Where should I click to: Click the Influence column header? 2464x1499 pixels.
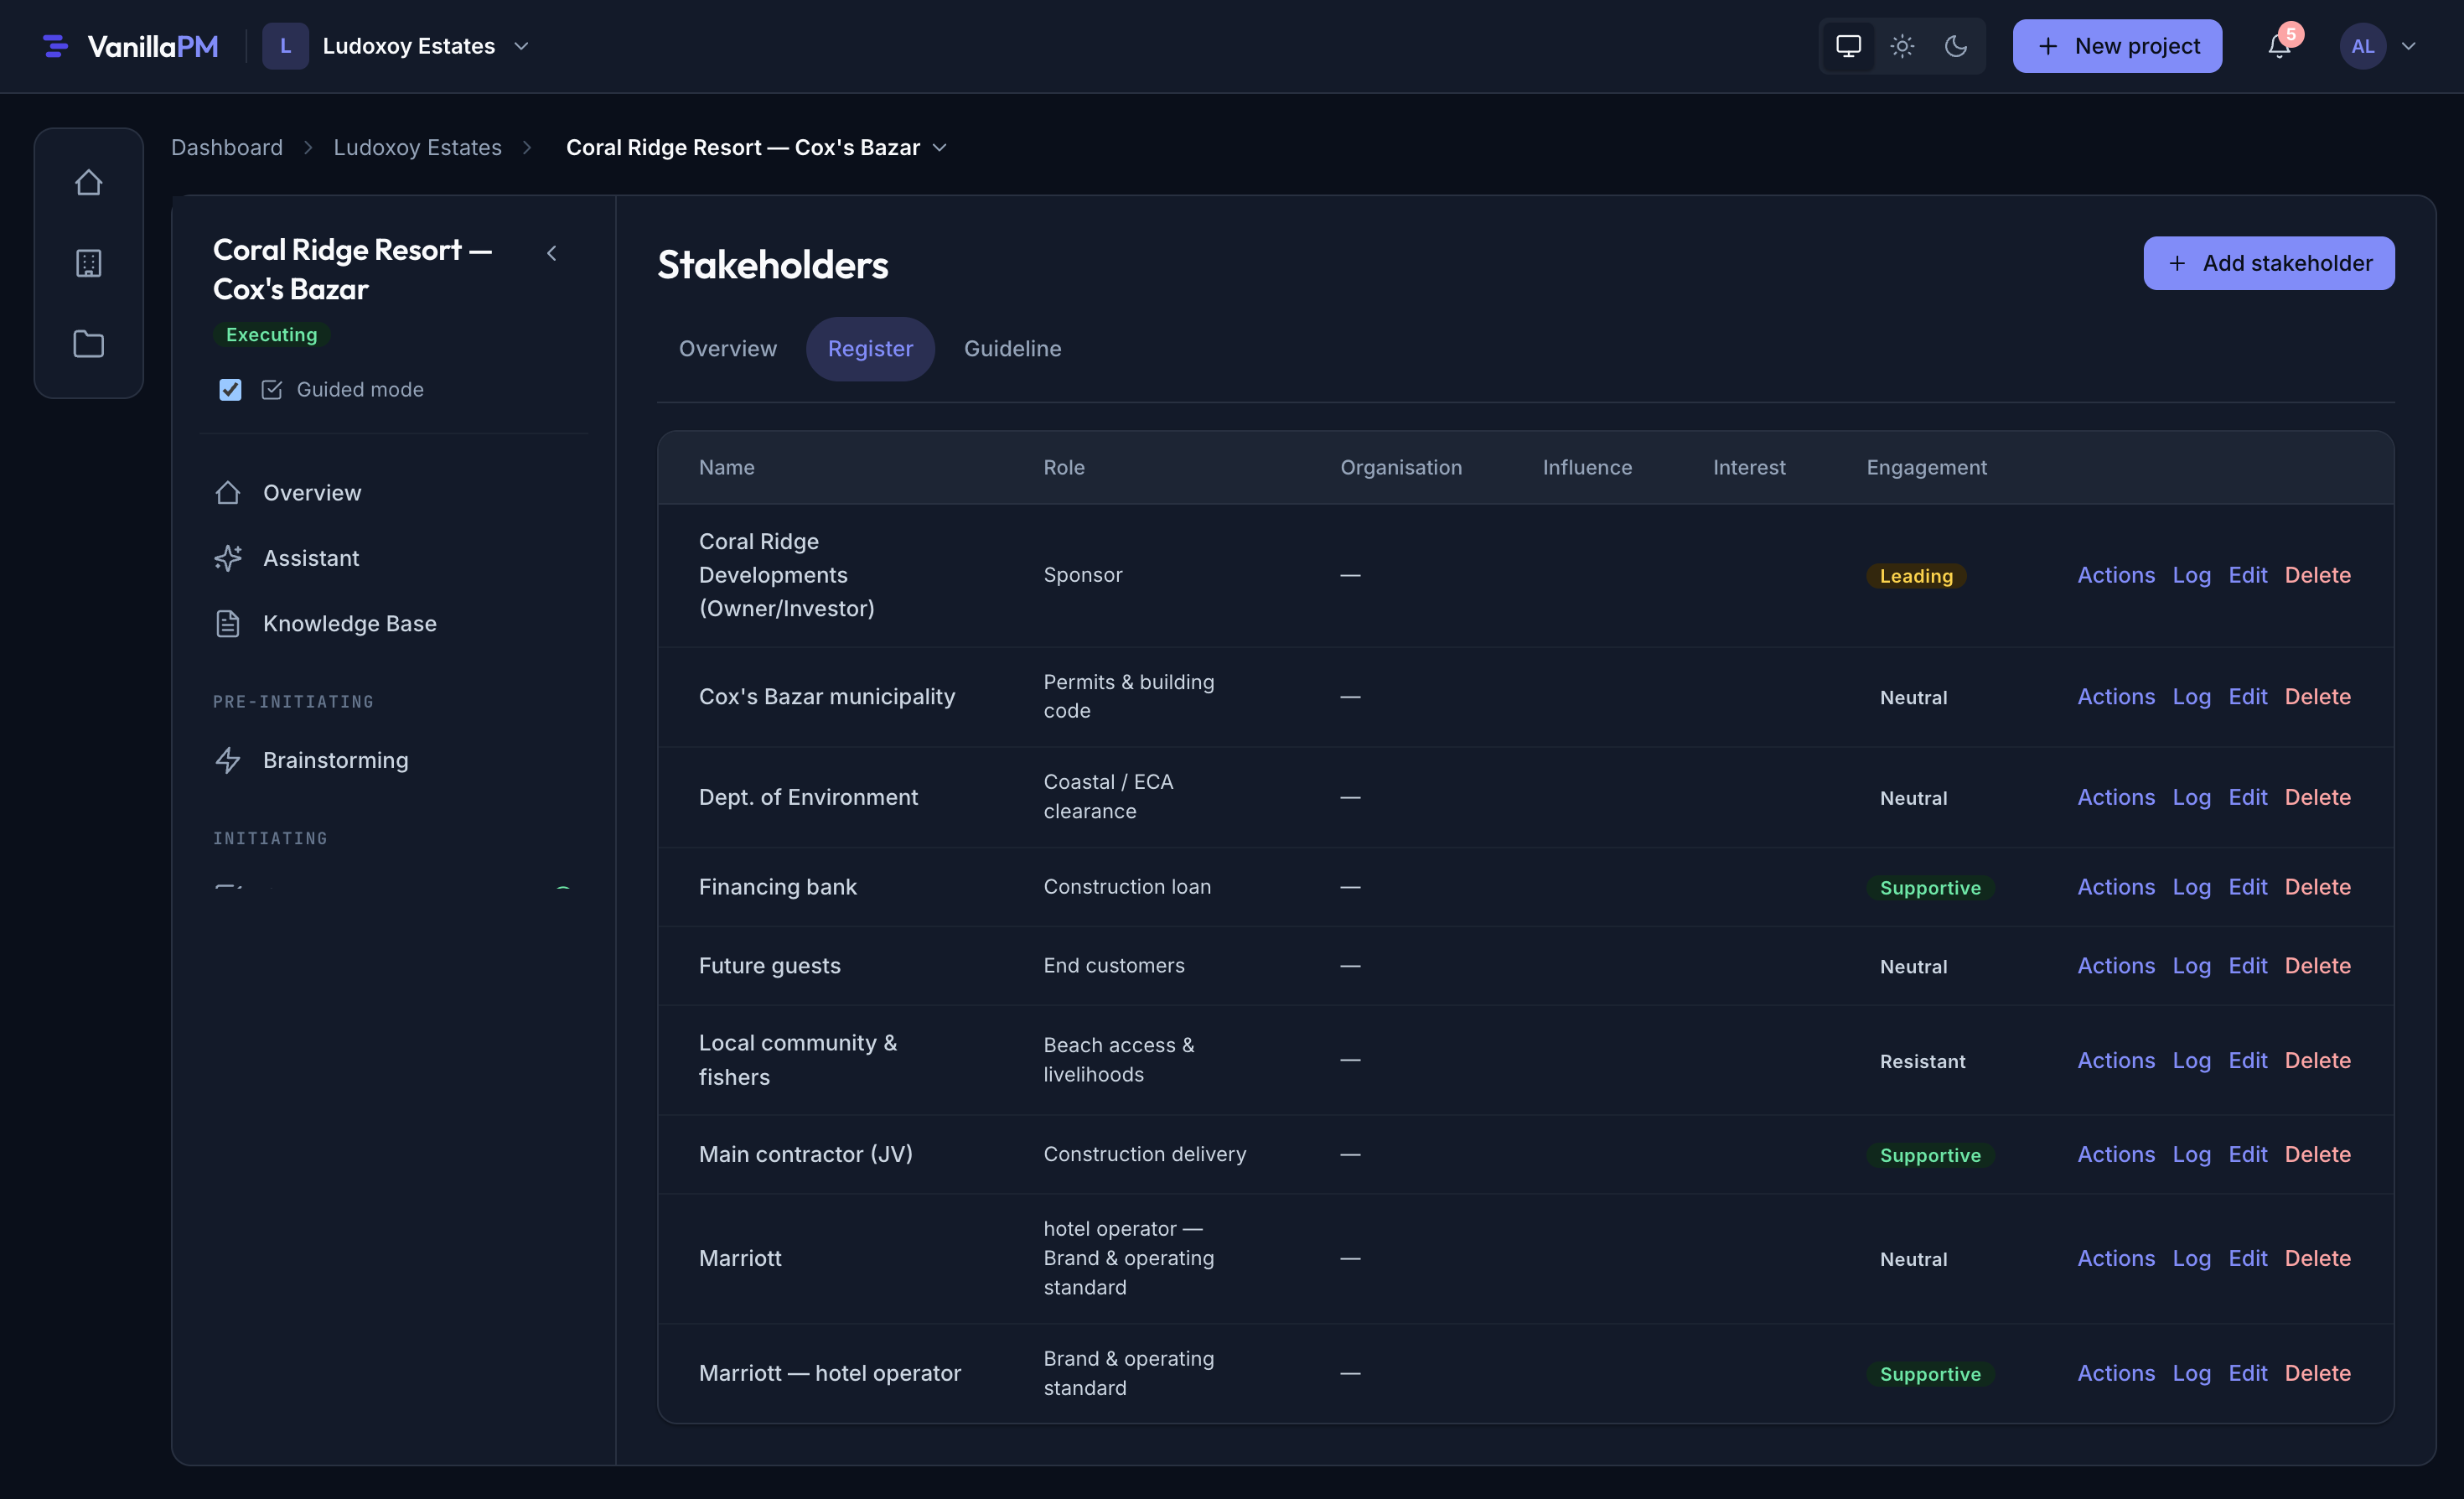point(1587,468)
